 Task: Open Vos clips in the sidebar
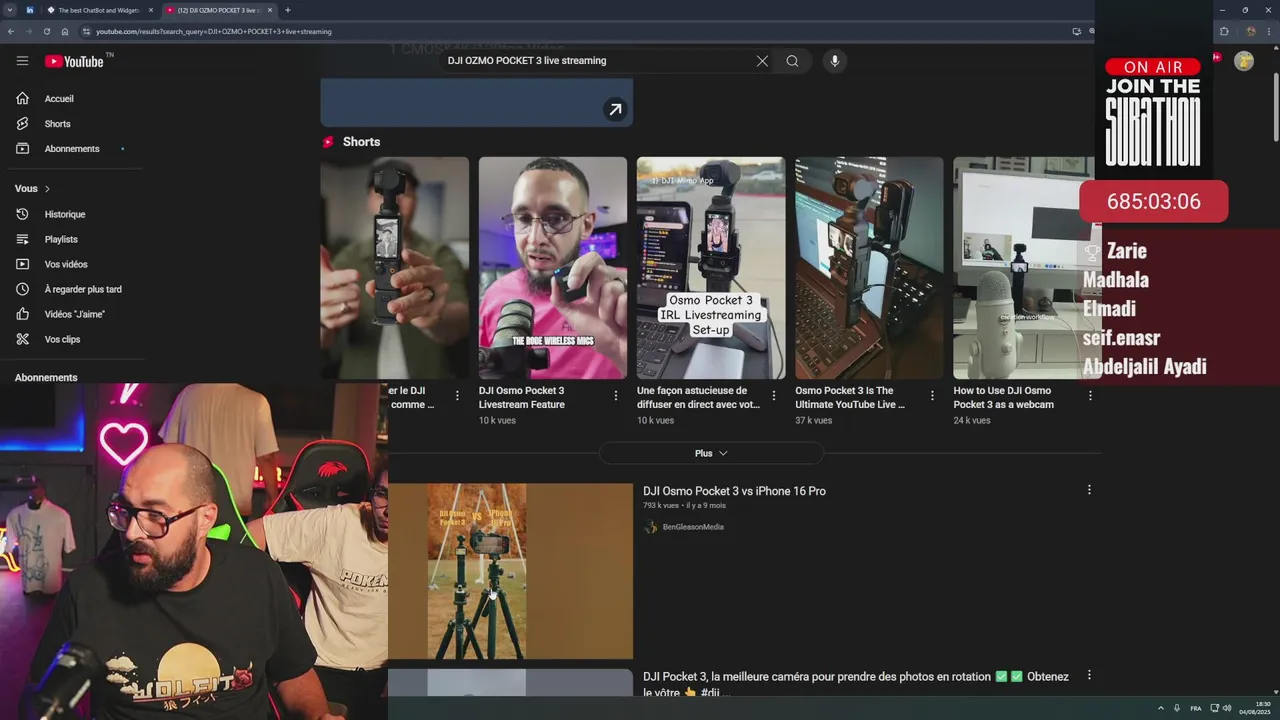[62, 339]
